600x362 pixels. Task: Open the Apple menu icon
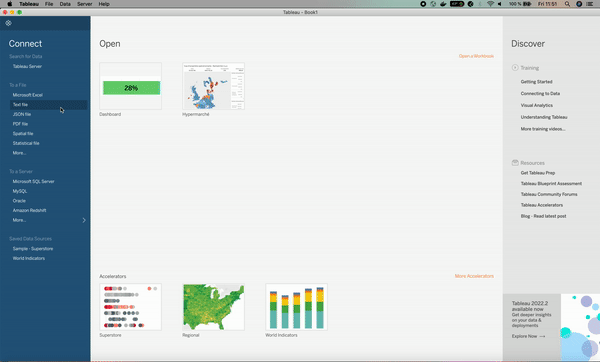(x=10, y=4)
